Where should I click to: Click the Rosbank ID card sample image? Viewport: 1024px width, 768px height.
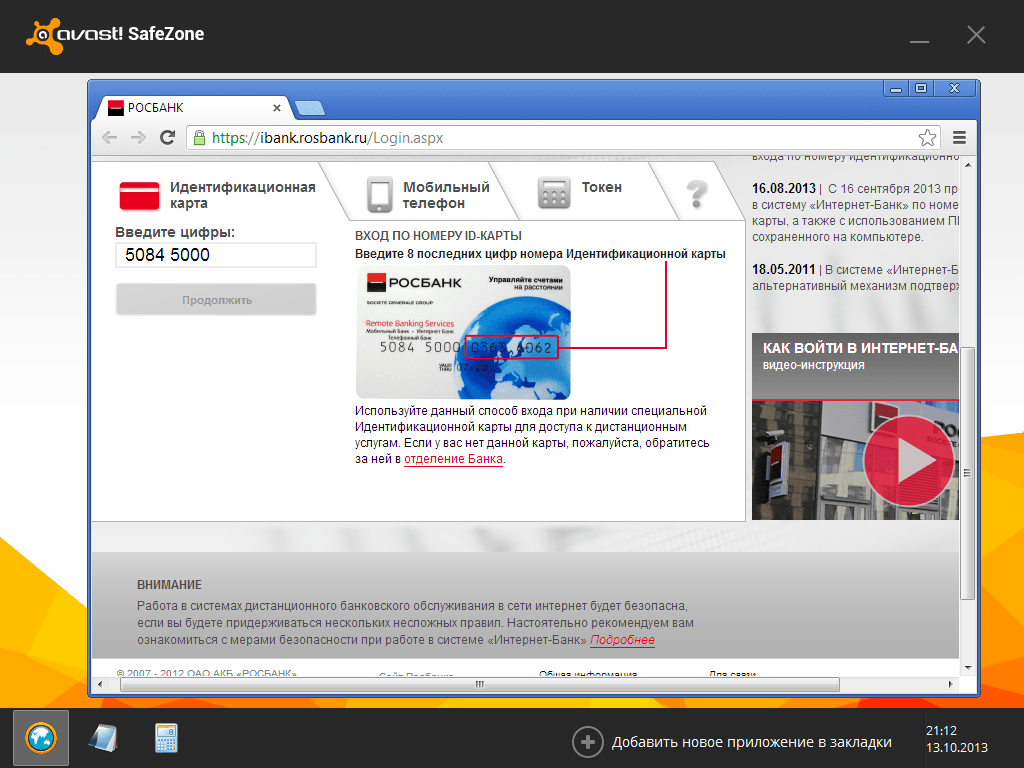click(463, 332)
